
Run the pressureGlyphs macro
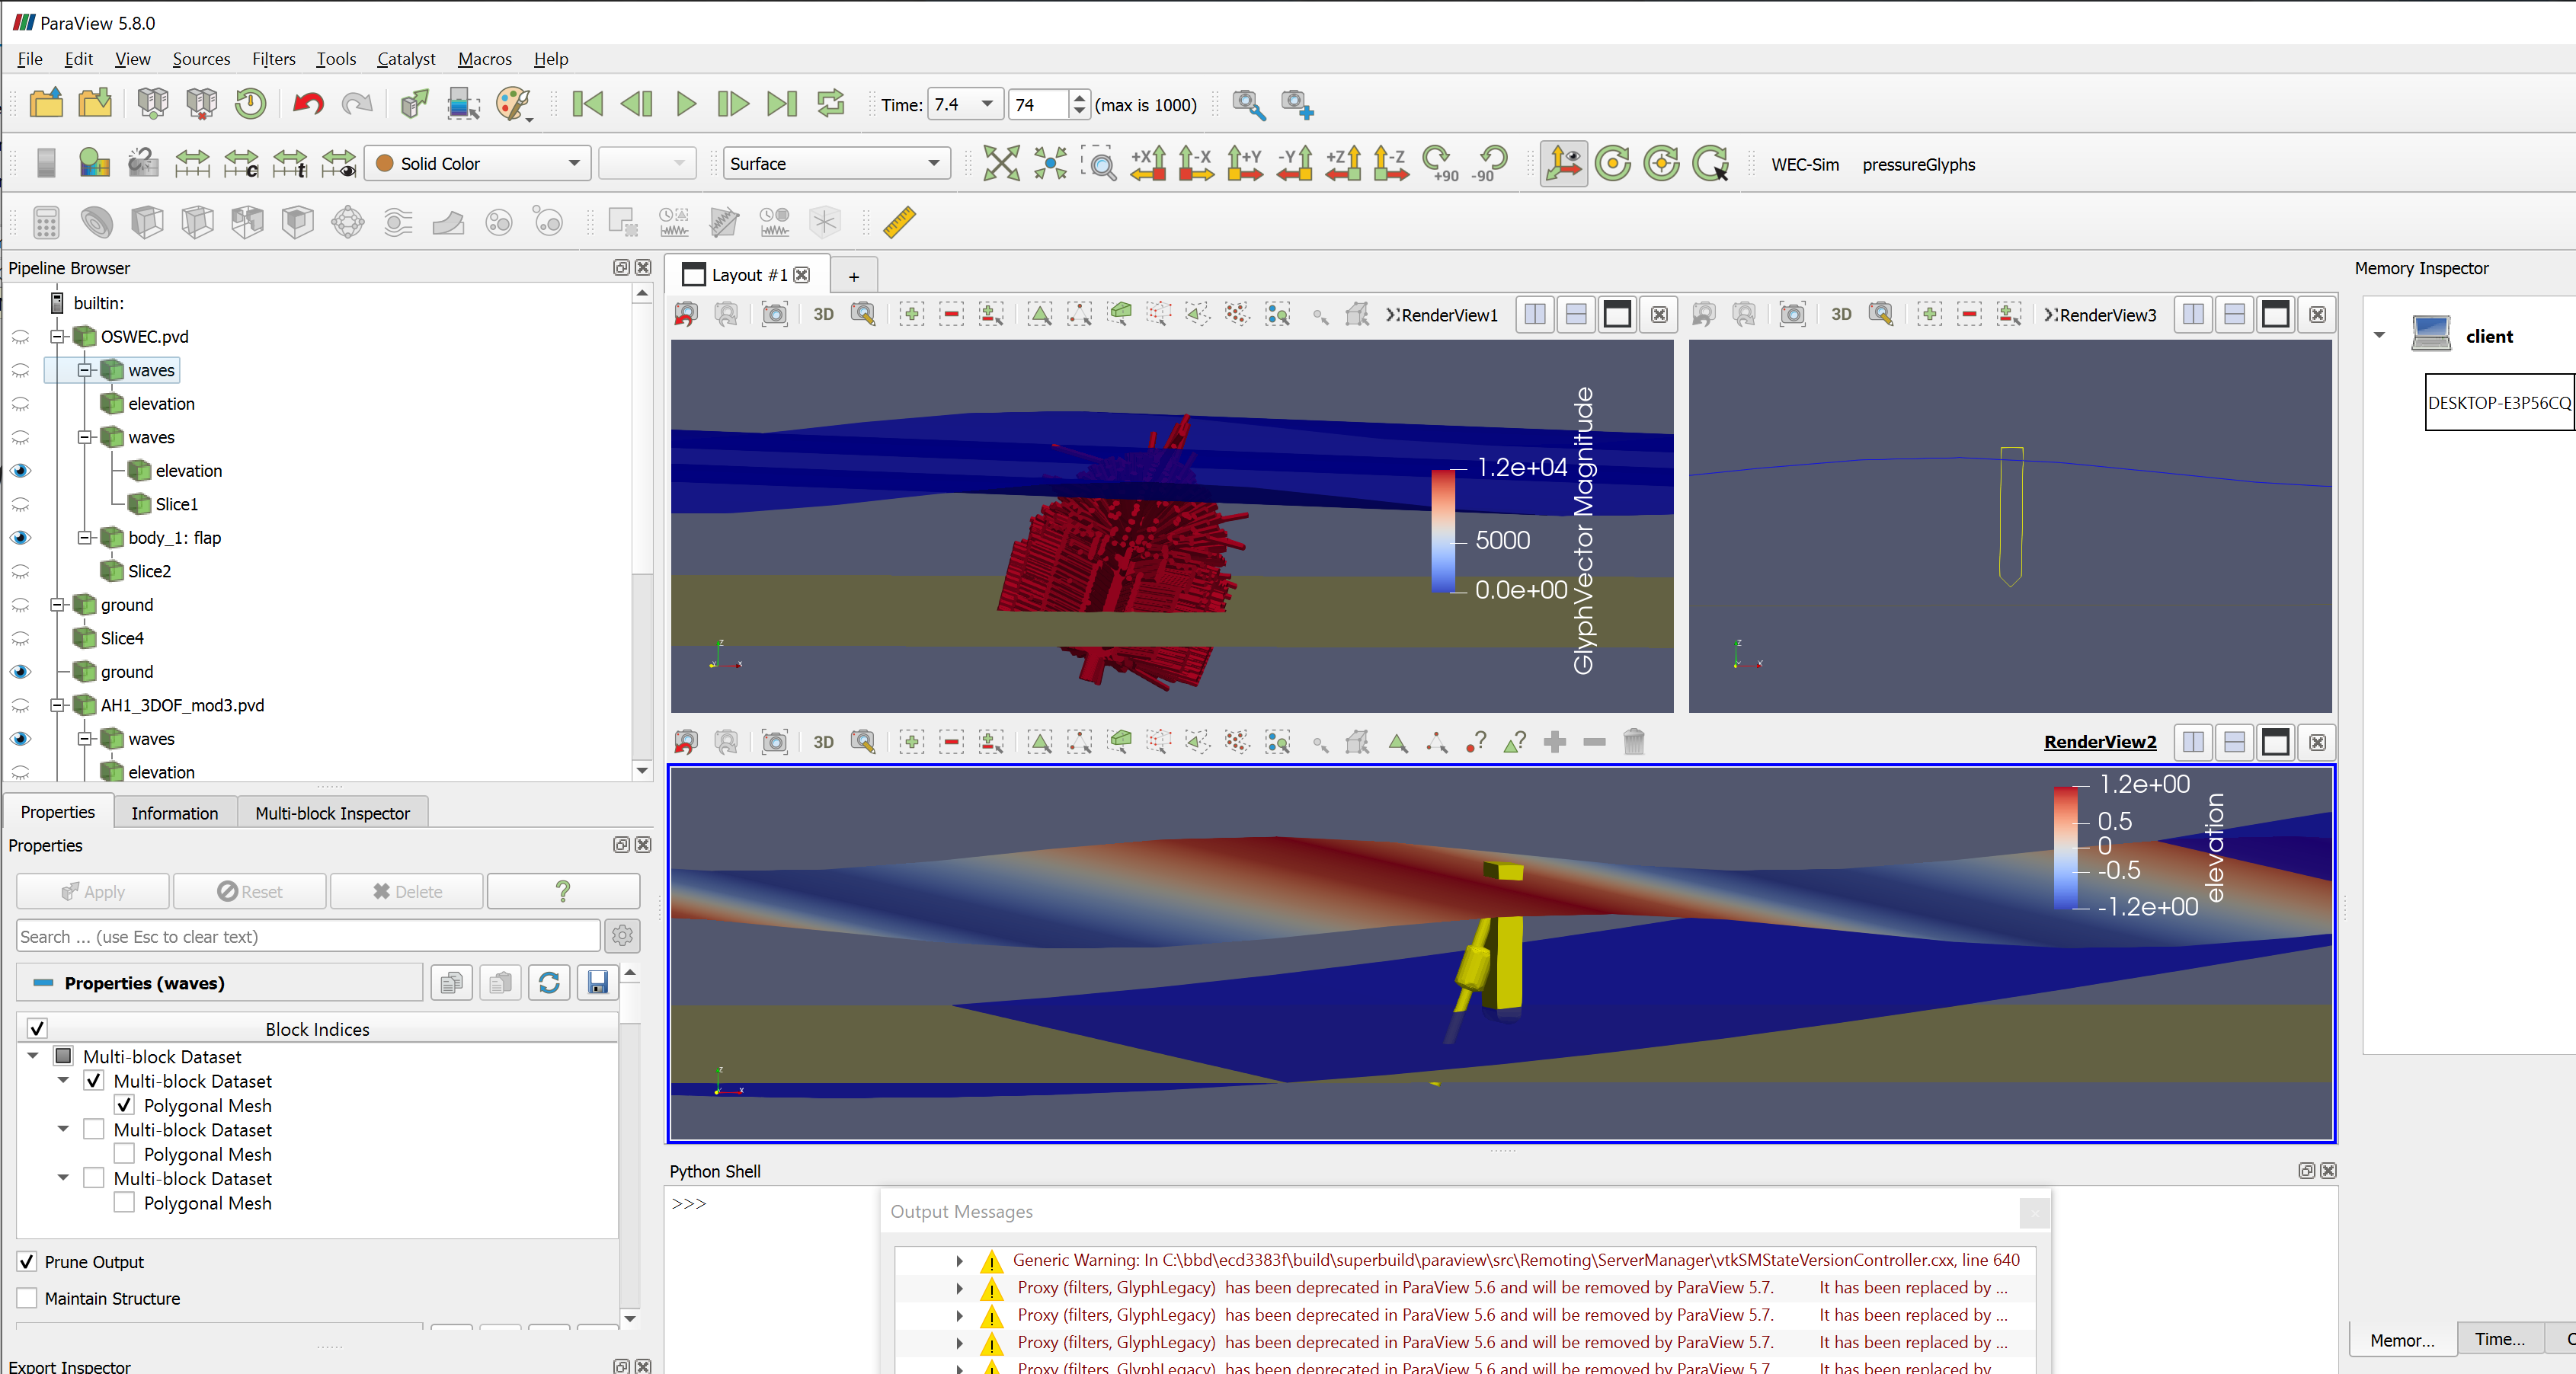pyautogui.click(x=1918, y=164)
